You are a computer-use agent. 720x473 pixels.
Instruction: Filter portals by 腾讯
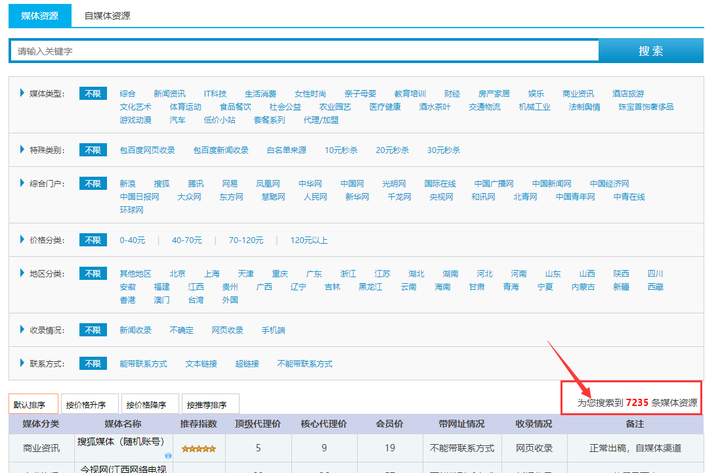click(x=196, y=184)
